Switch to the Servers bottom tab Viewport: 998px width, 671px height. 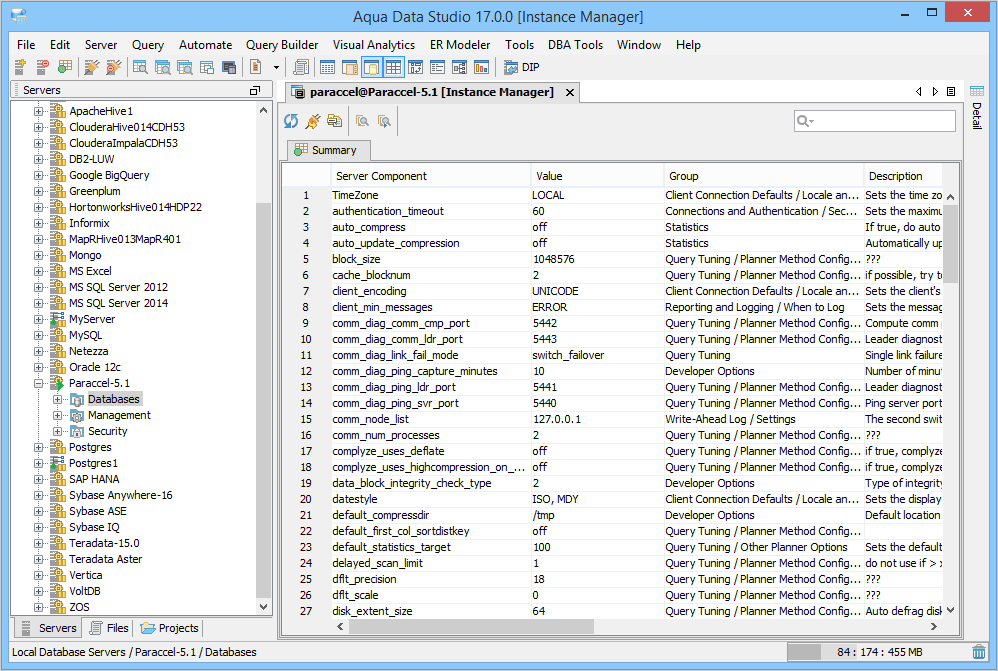(48, 628)
